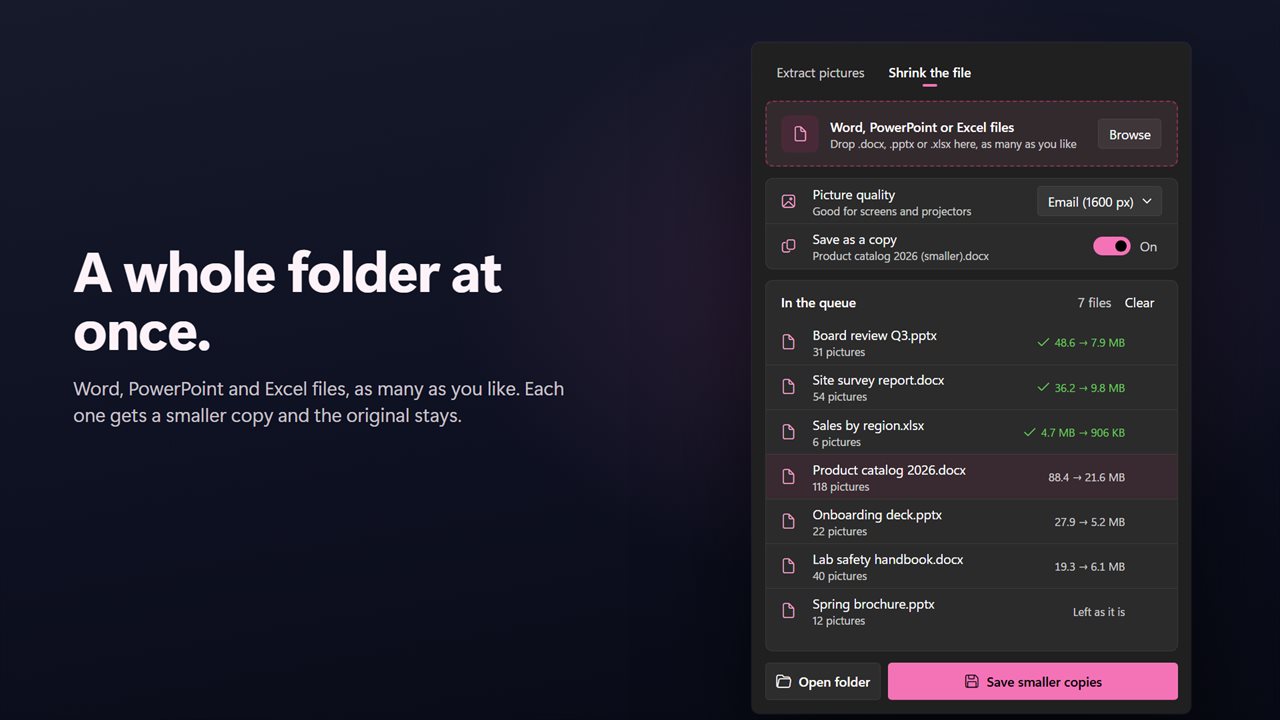The image size is (1280, 720).
Task: Click the 4.7 MB → 906 KB result
Action: coord(1083,433)
